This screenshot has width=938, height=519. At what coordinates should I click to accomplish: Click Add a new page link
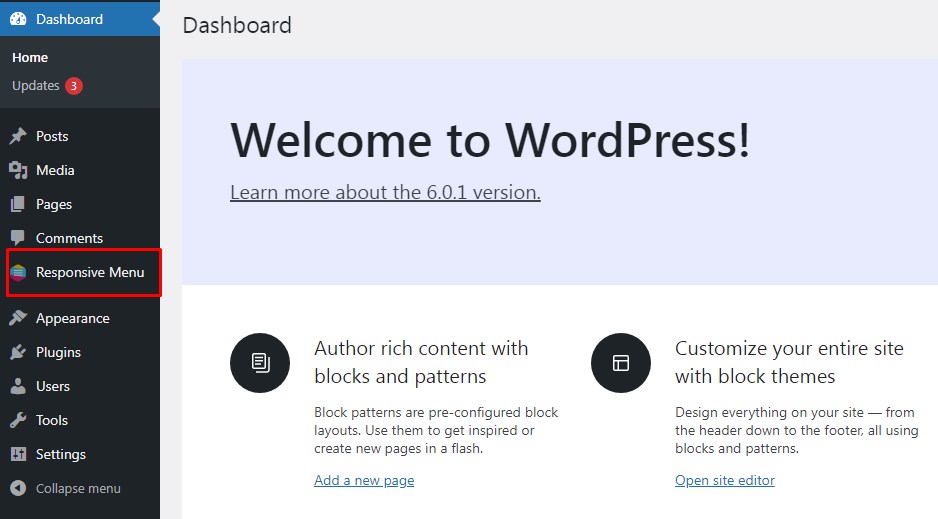click(364, 481)
